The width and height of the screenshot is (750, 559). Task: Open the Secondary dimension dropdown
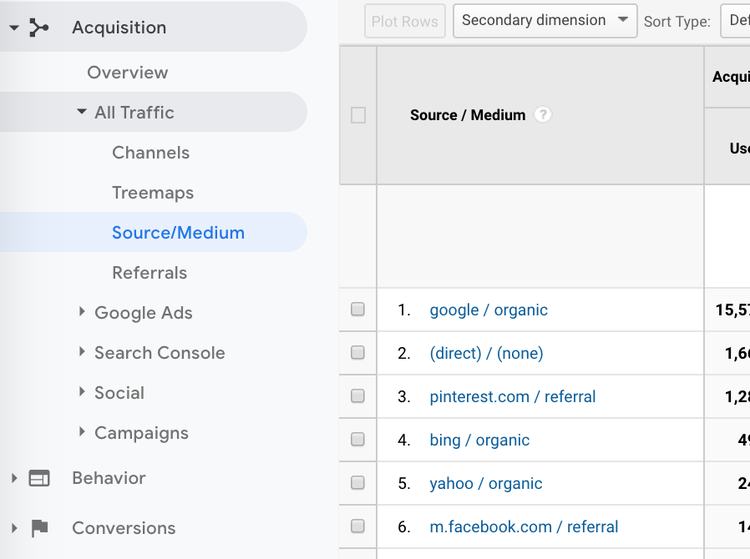coord(545,21)
